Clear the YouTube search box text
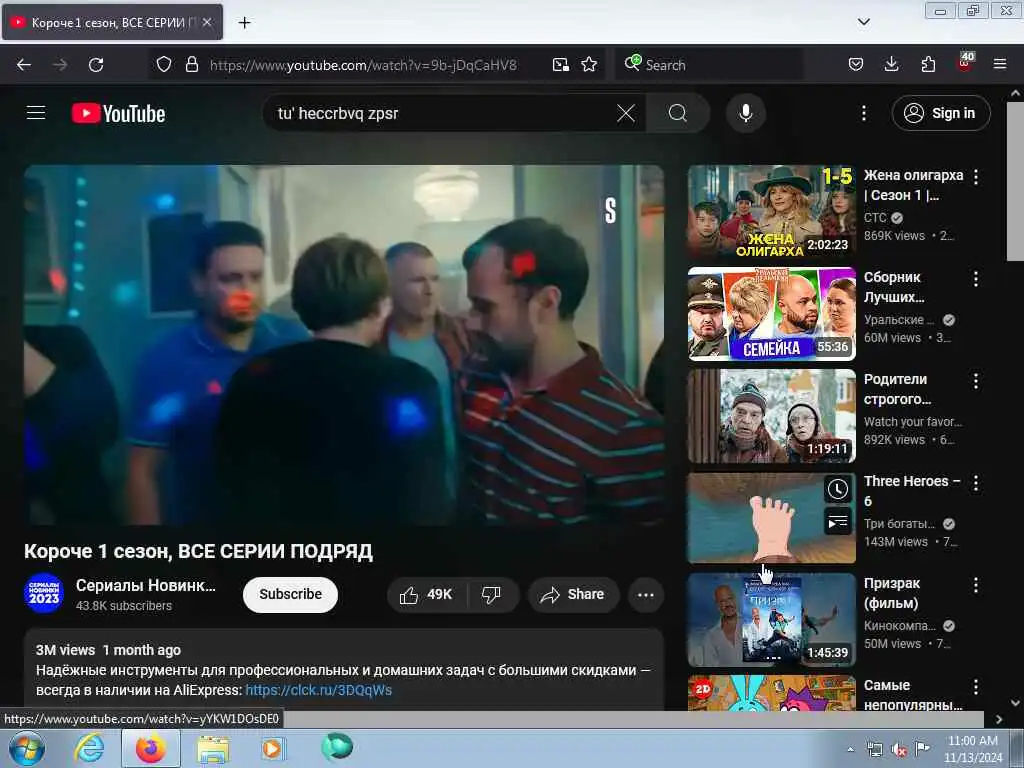This screenshot has width=1024, height=768. (626, 113)
